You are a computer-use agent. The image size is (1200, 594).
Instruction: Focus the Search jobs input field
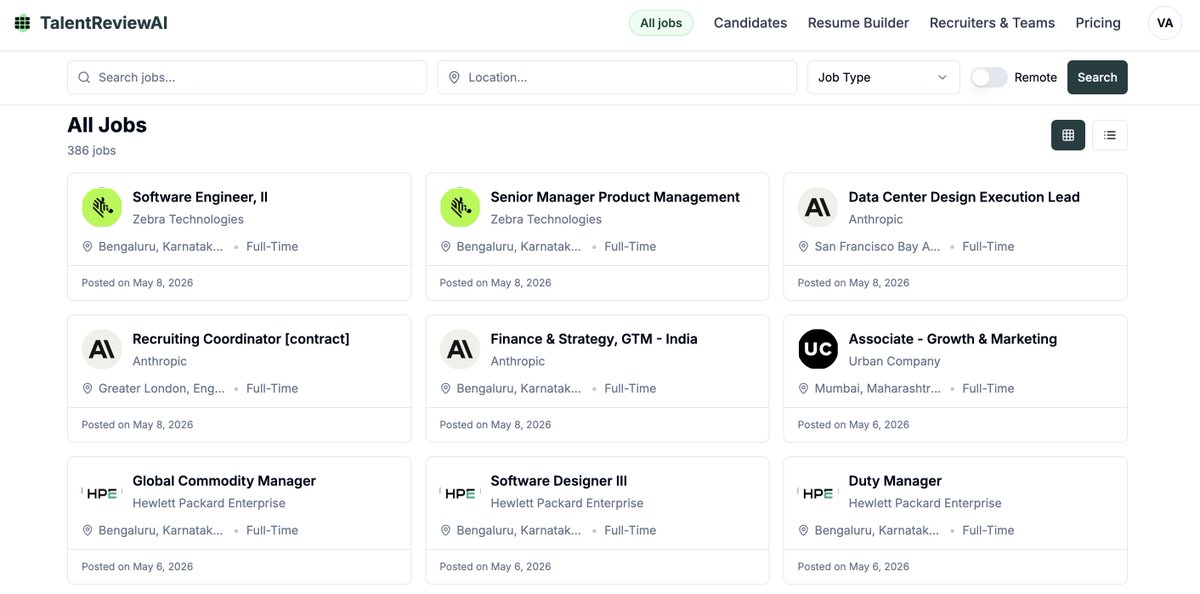(x=247, y=77)
